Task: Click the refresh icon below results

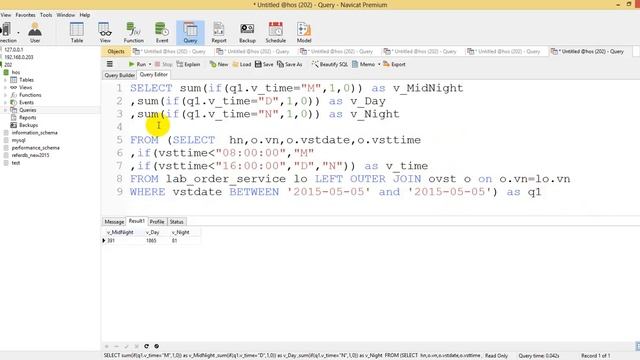Action: (147, 346)
